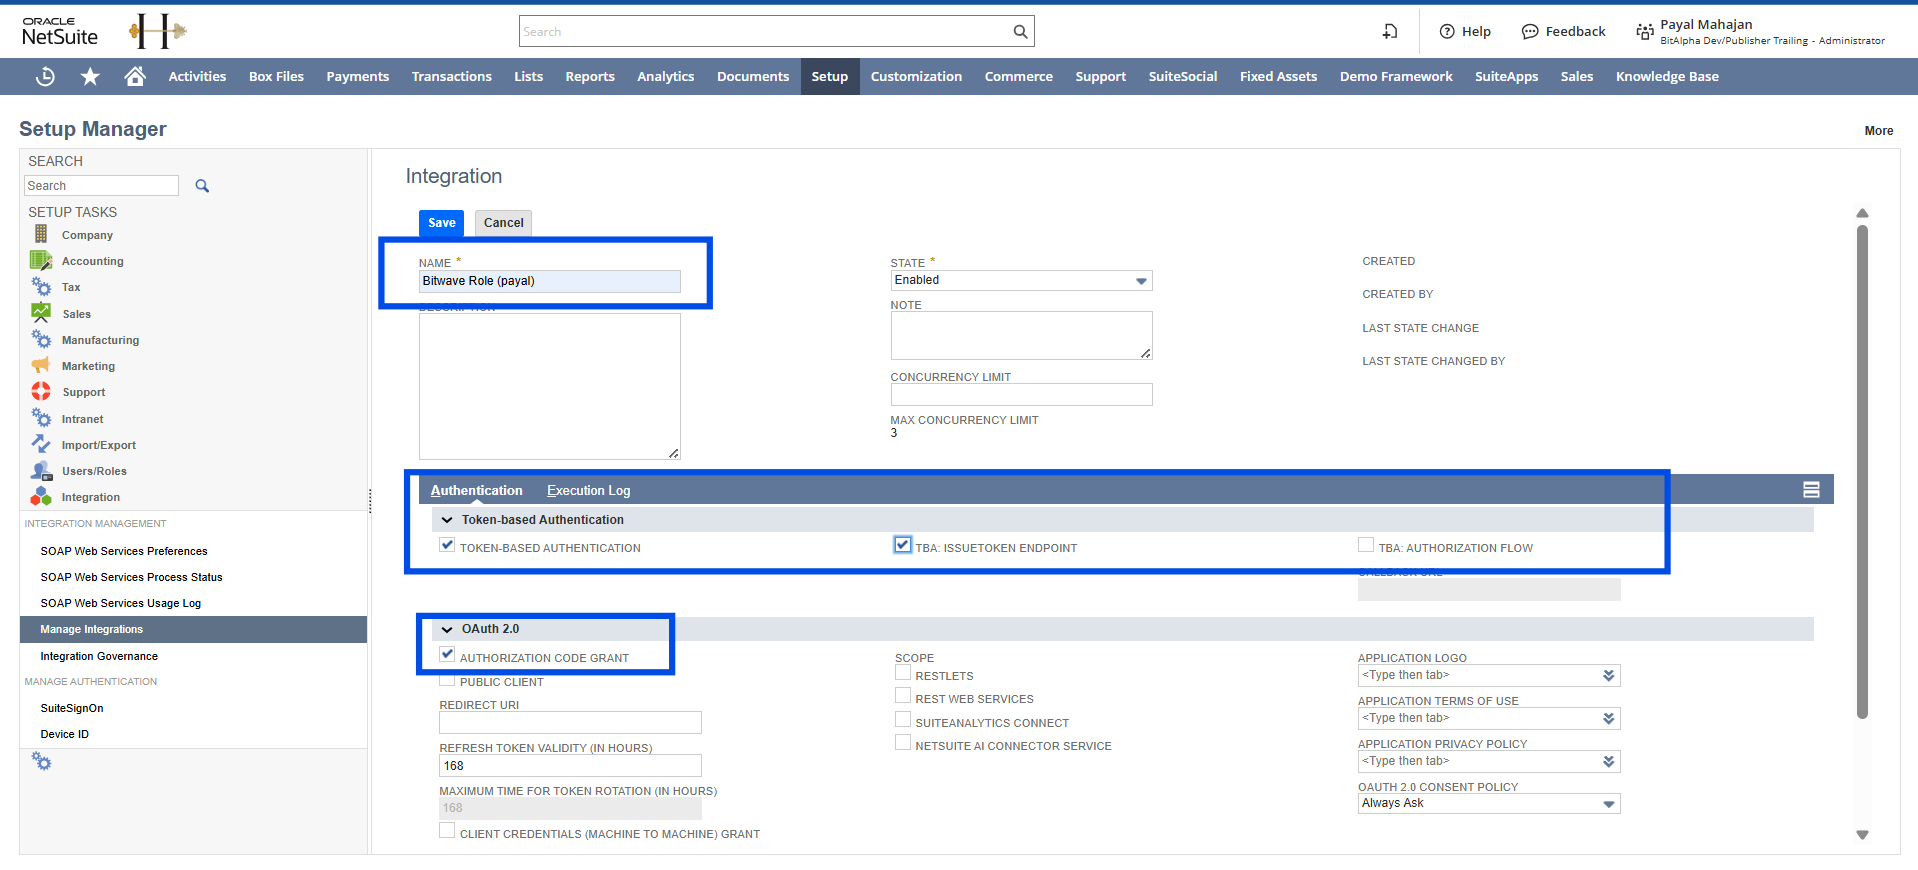
Task: Click the Import/Export arrows icon
Action: click(41, 444)
